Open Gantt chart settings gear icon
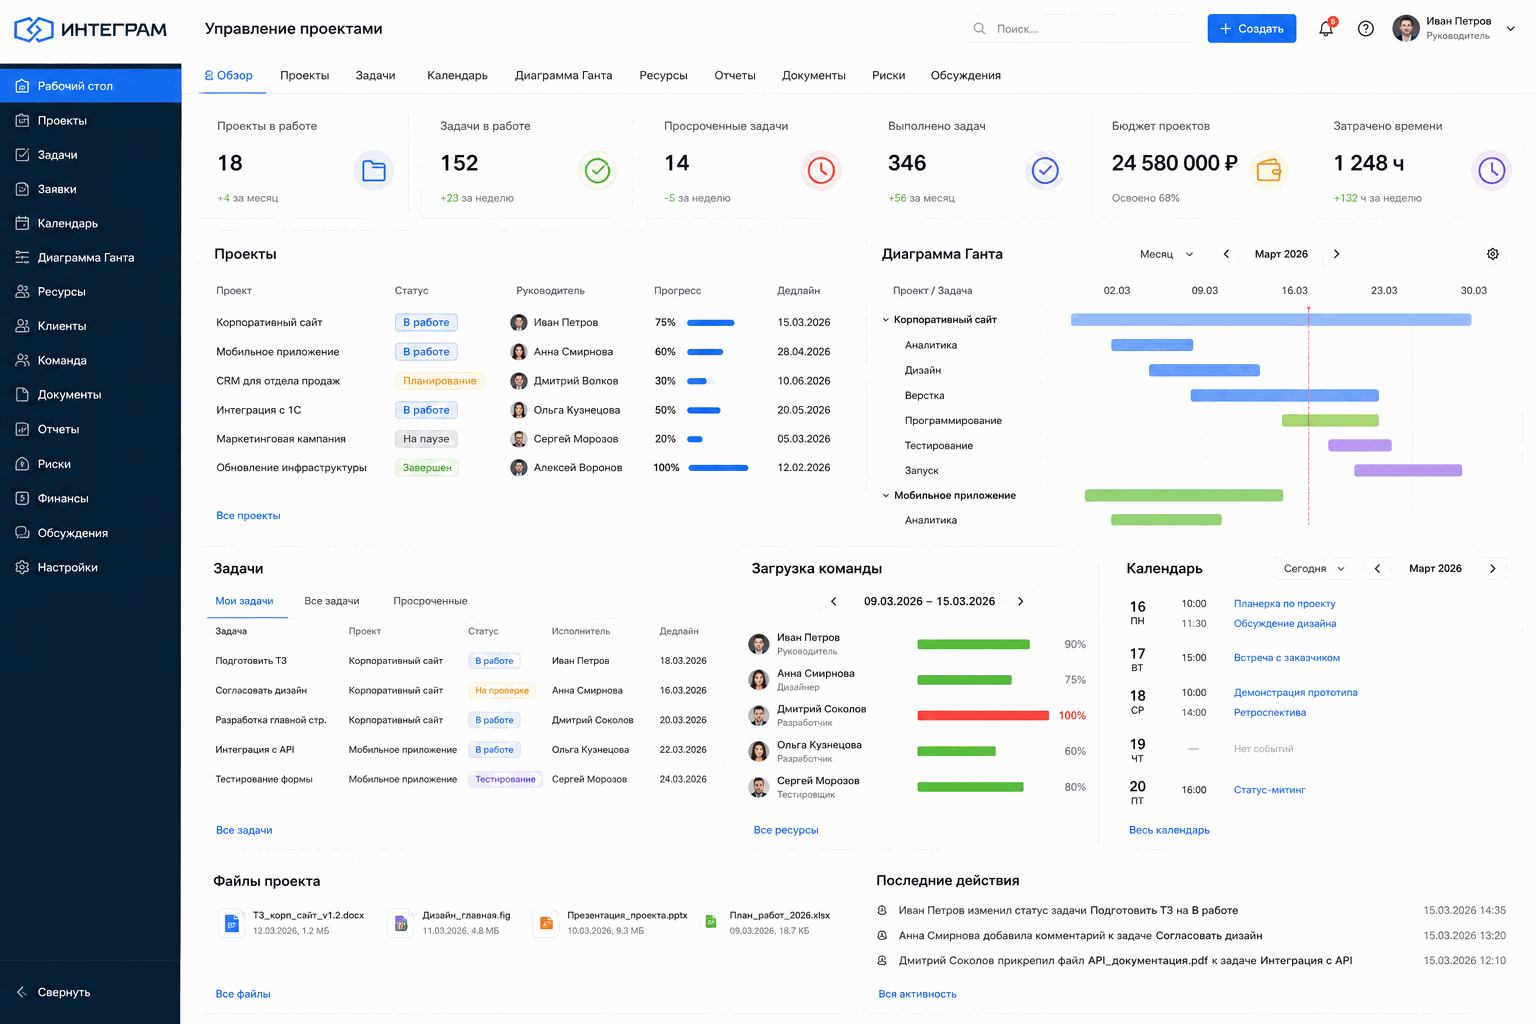 click(x=1492, y=254)
